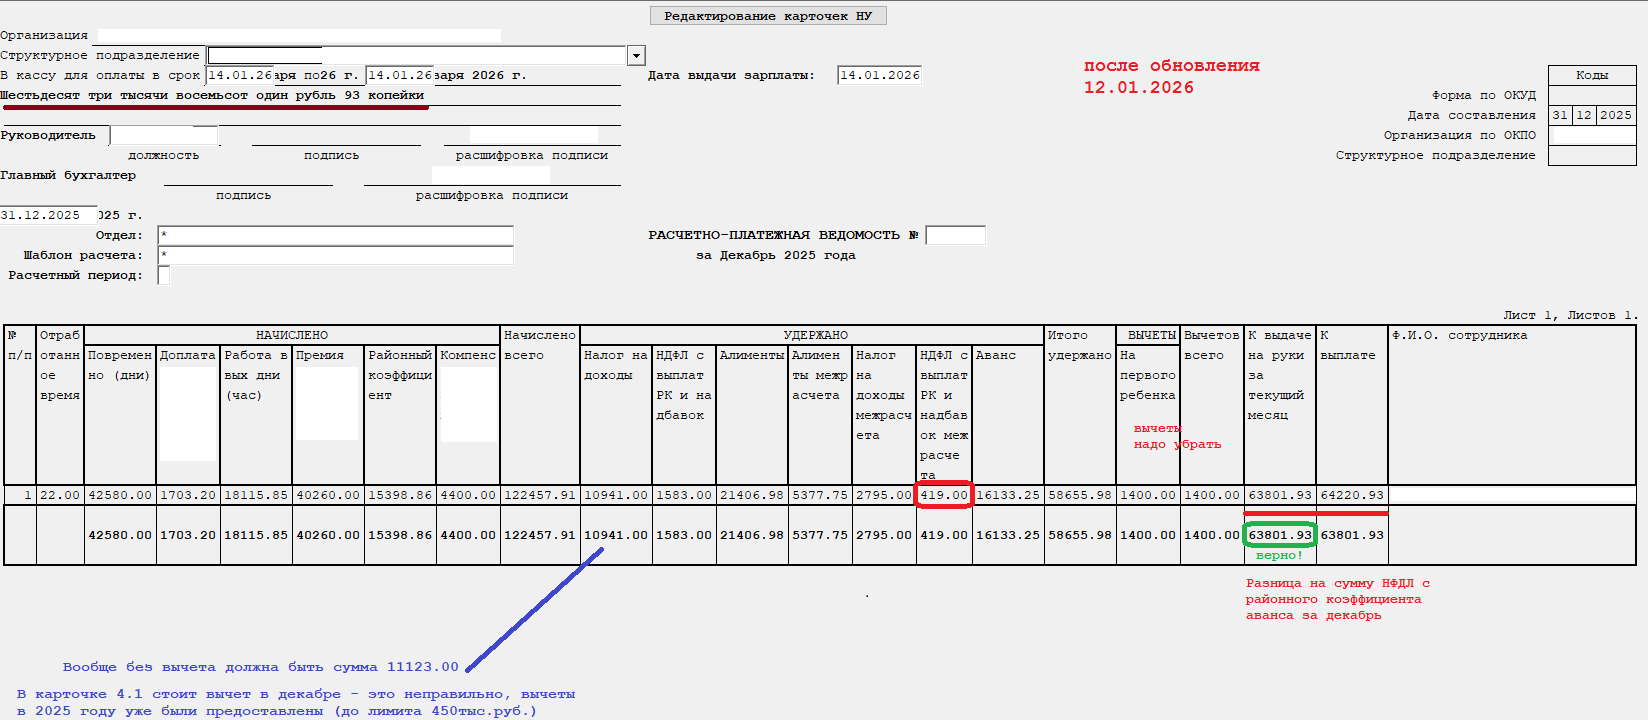Image resolution: width=1648 pixels, height=720 pixels.
Task: Expand the Структурное подразделение dropdown arrow
Action: [x=636, y=56]
